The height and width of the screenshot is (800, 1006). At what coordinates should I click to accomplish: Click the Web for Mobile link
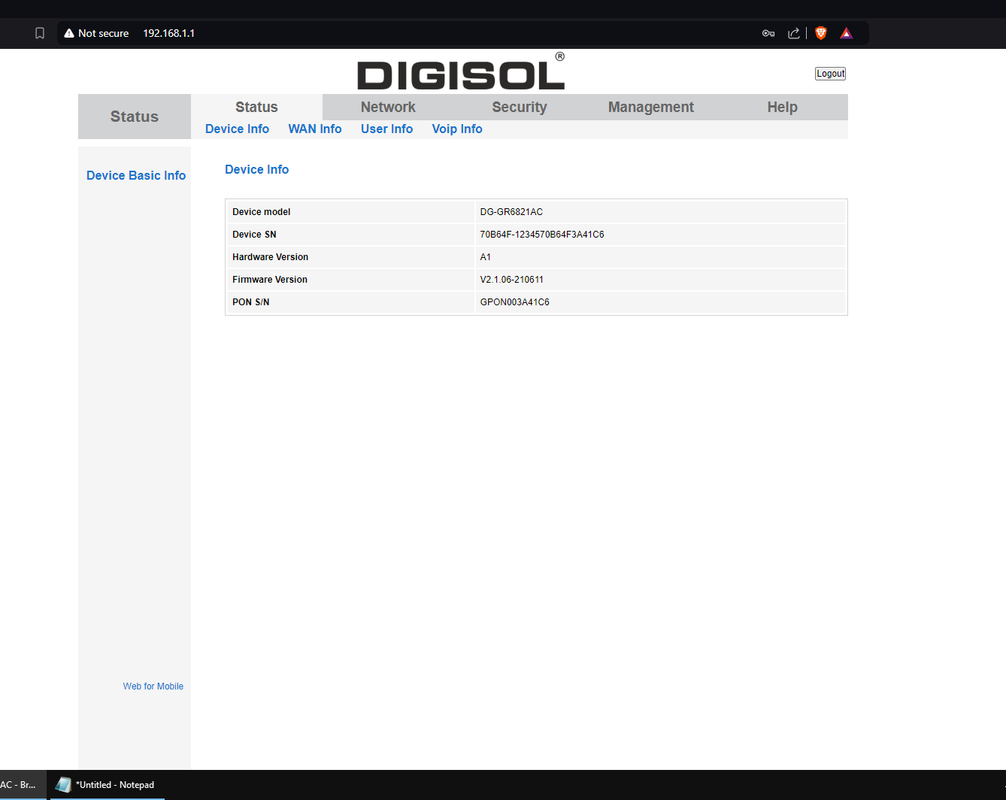[x=153, y=686]
